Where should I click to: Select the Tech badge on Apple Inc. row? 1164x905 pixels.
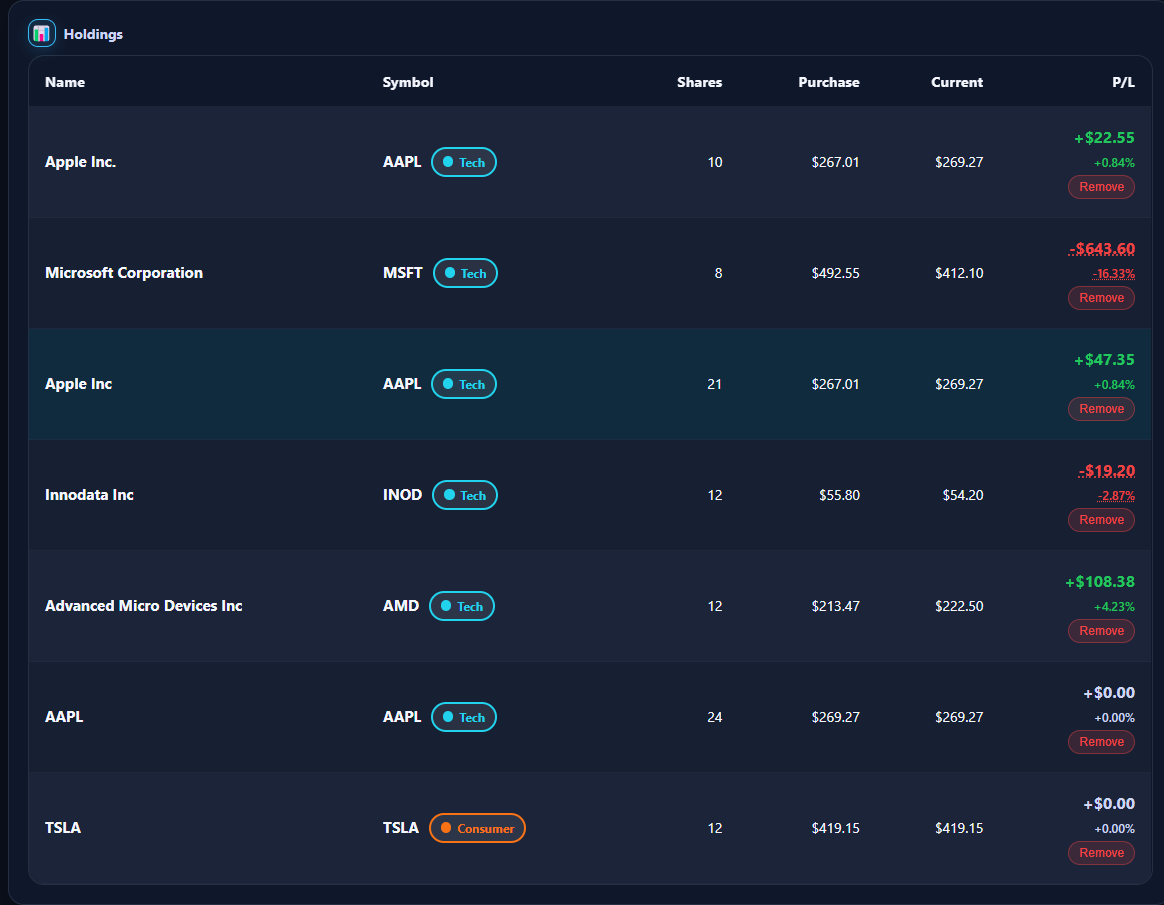(463, 161)
